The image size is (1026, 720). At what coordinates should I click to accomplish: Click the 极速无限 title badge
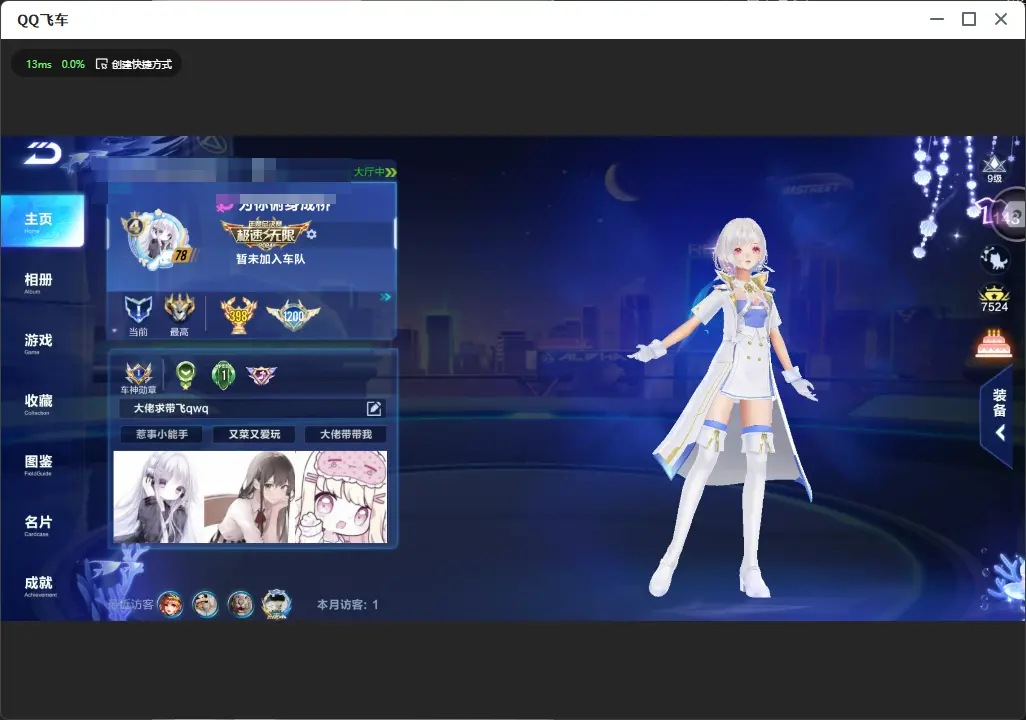(x=264, y=234)
